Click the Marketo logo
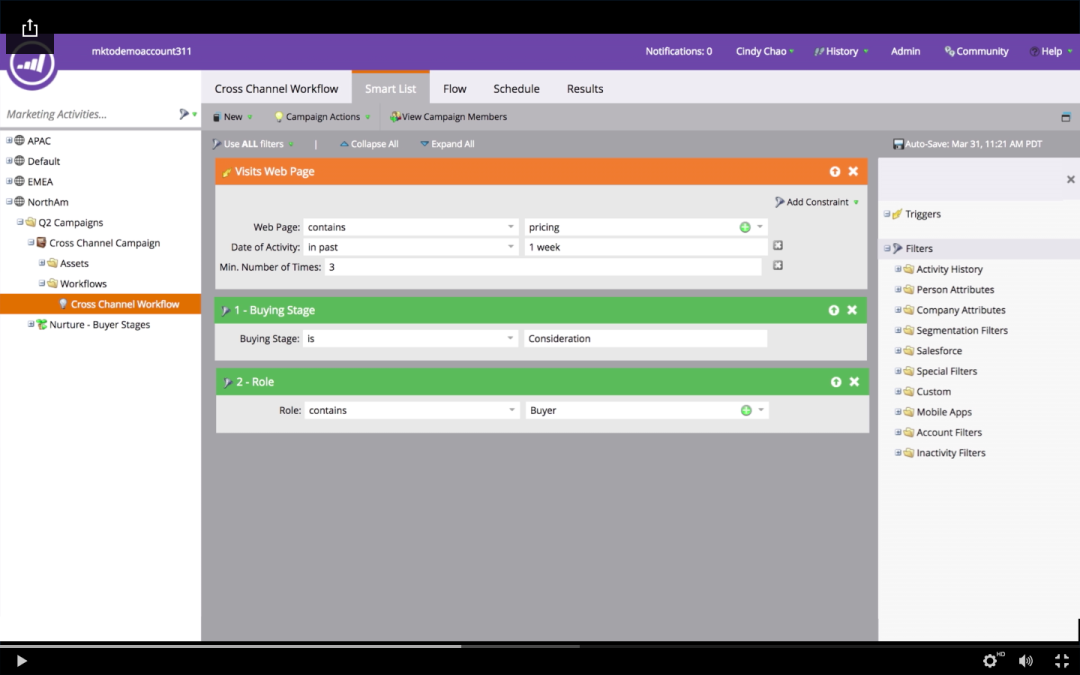This screenshot has width=1080, height=675. point(32,65)
